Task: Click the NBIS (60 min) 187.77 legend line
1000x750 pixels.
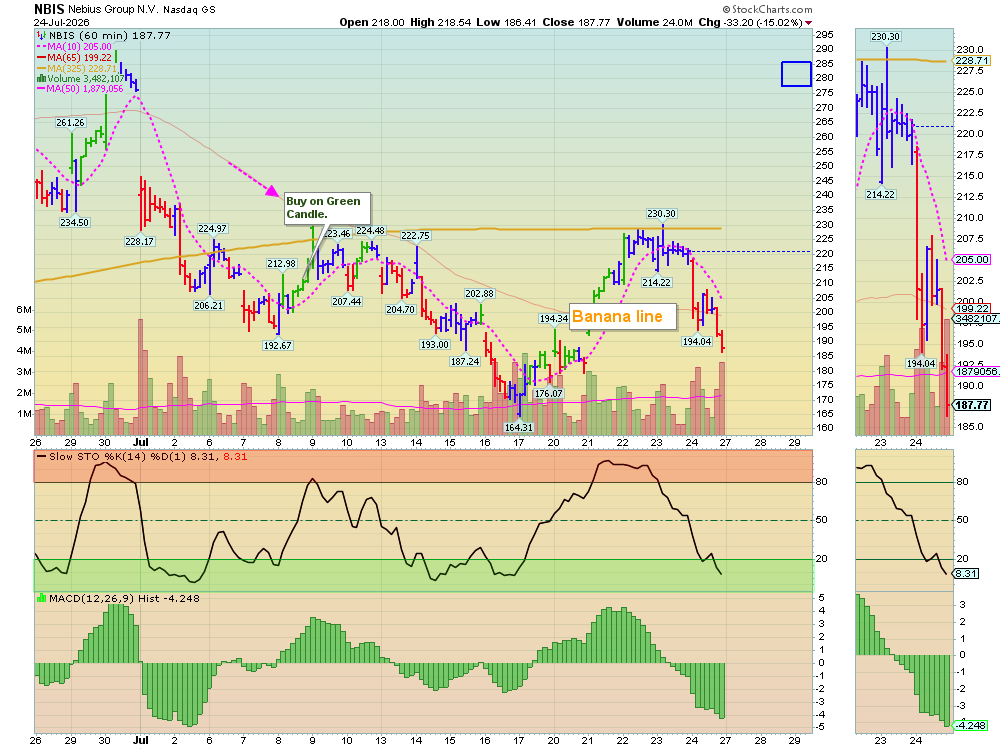Action: point(104,36)
